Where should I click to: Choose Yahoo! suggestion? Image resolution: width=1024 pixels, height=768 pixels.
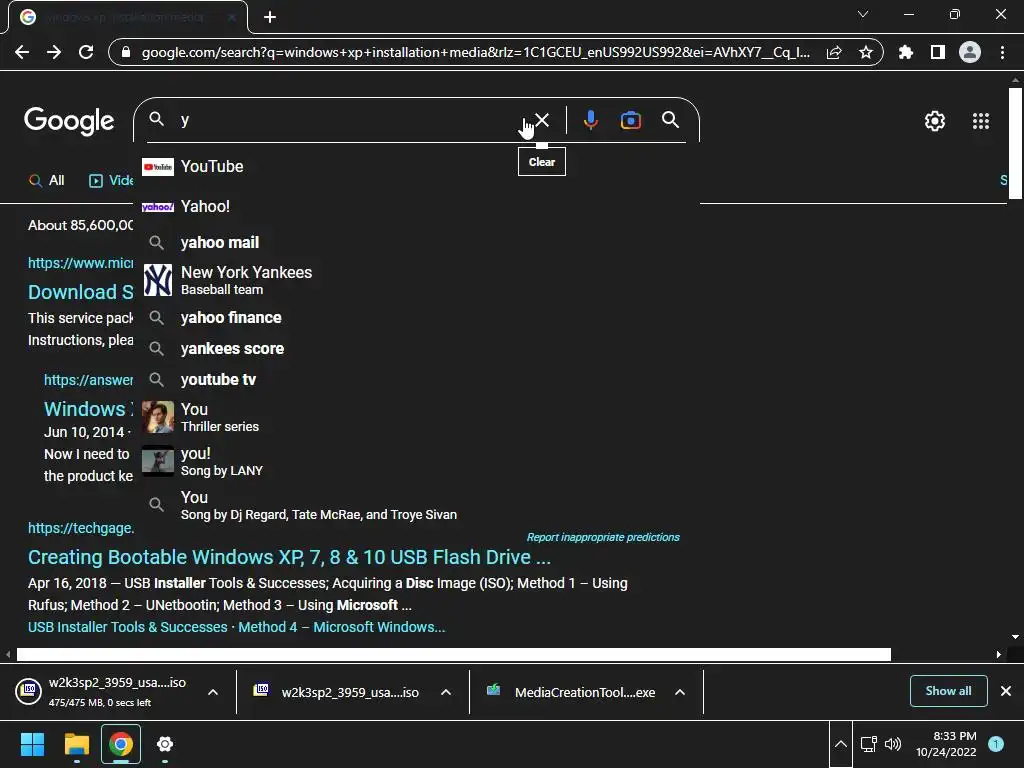coord(415,206)
